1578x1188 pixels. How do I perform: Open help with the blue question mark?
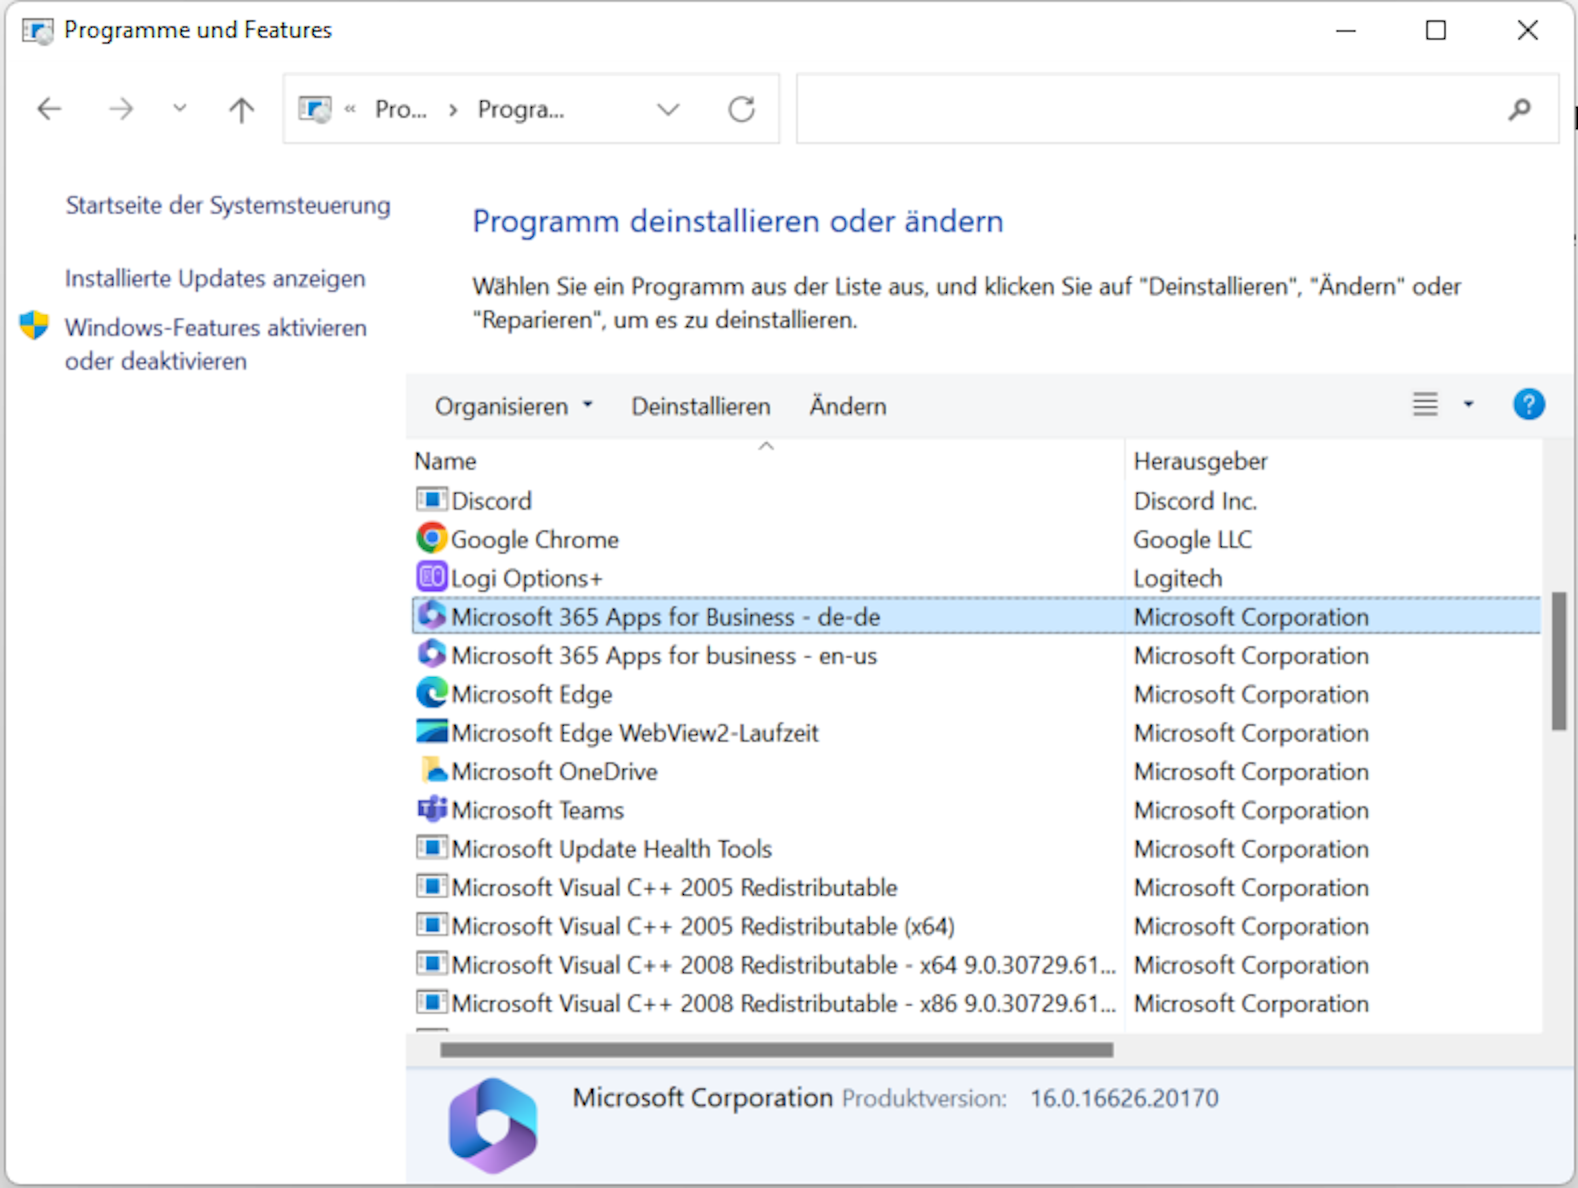point(1527,405)
